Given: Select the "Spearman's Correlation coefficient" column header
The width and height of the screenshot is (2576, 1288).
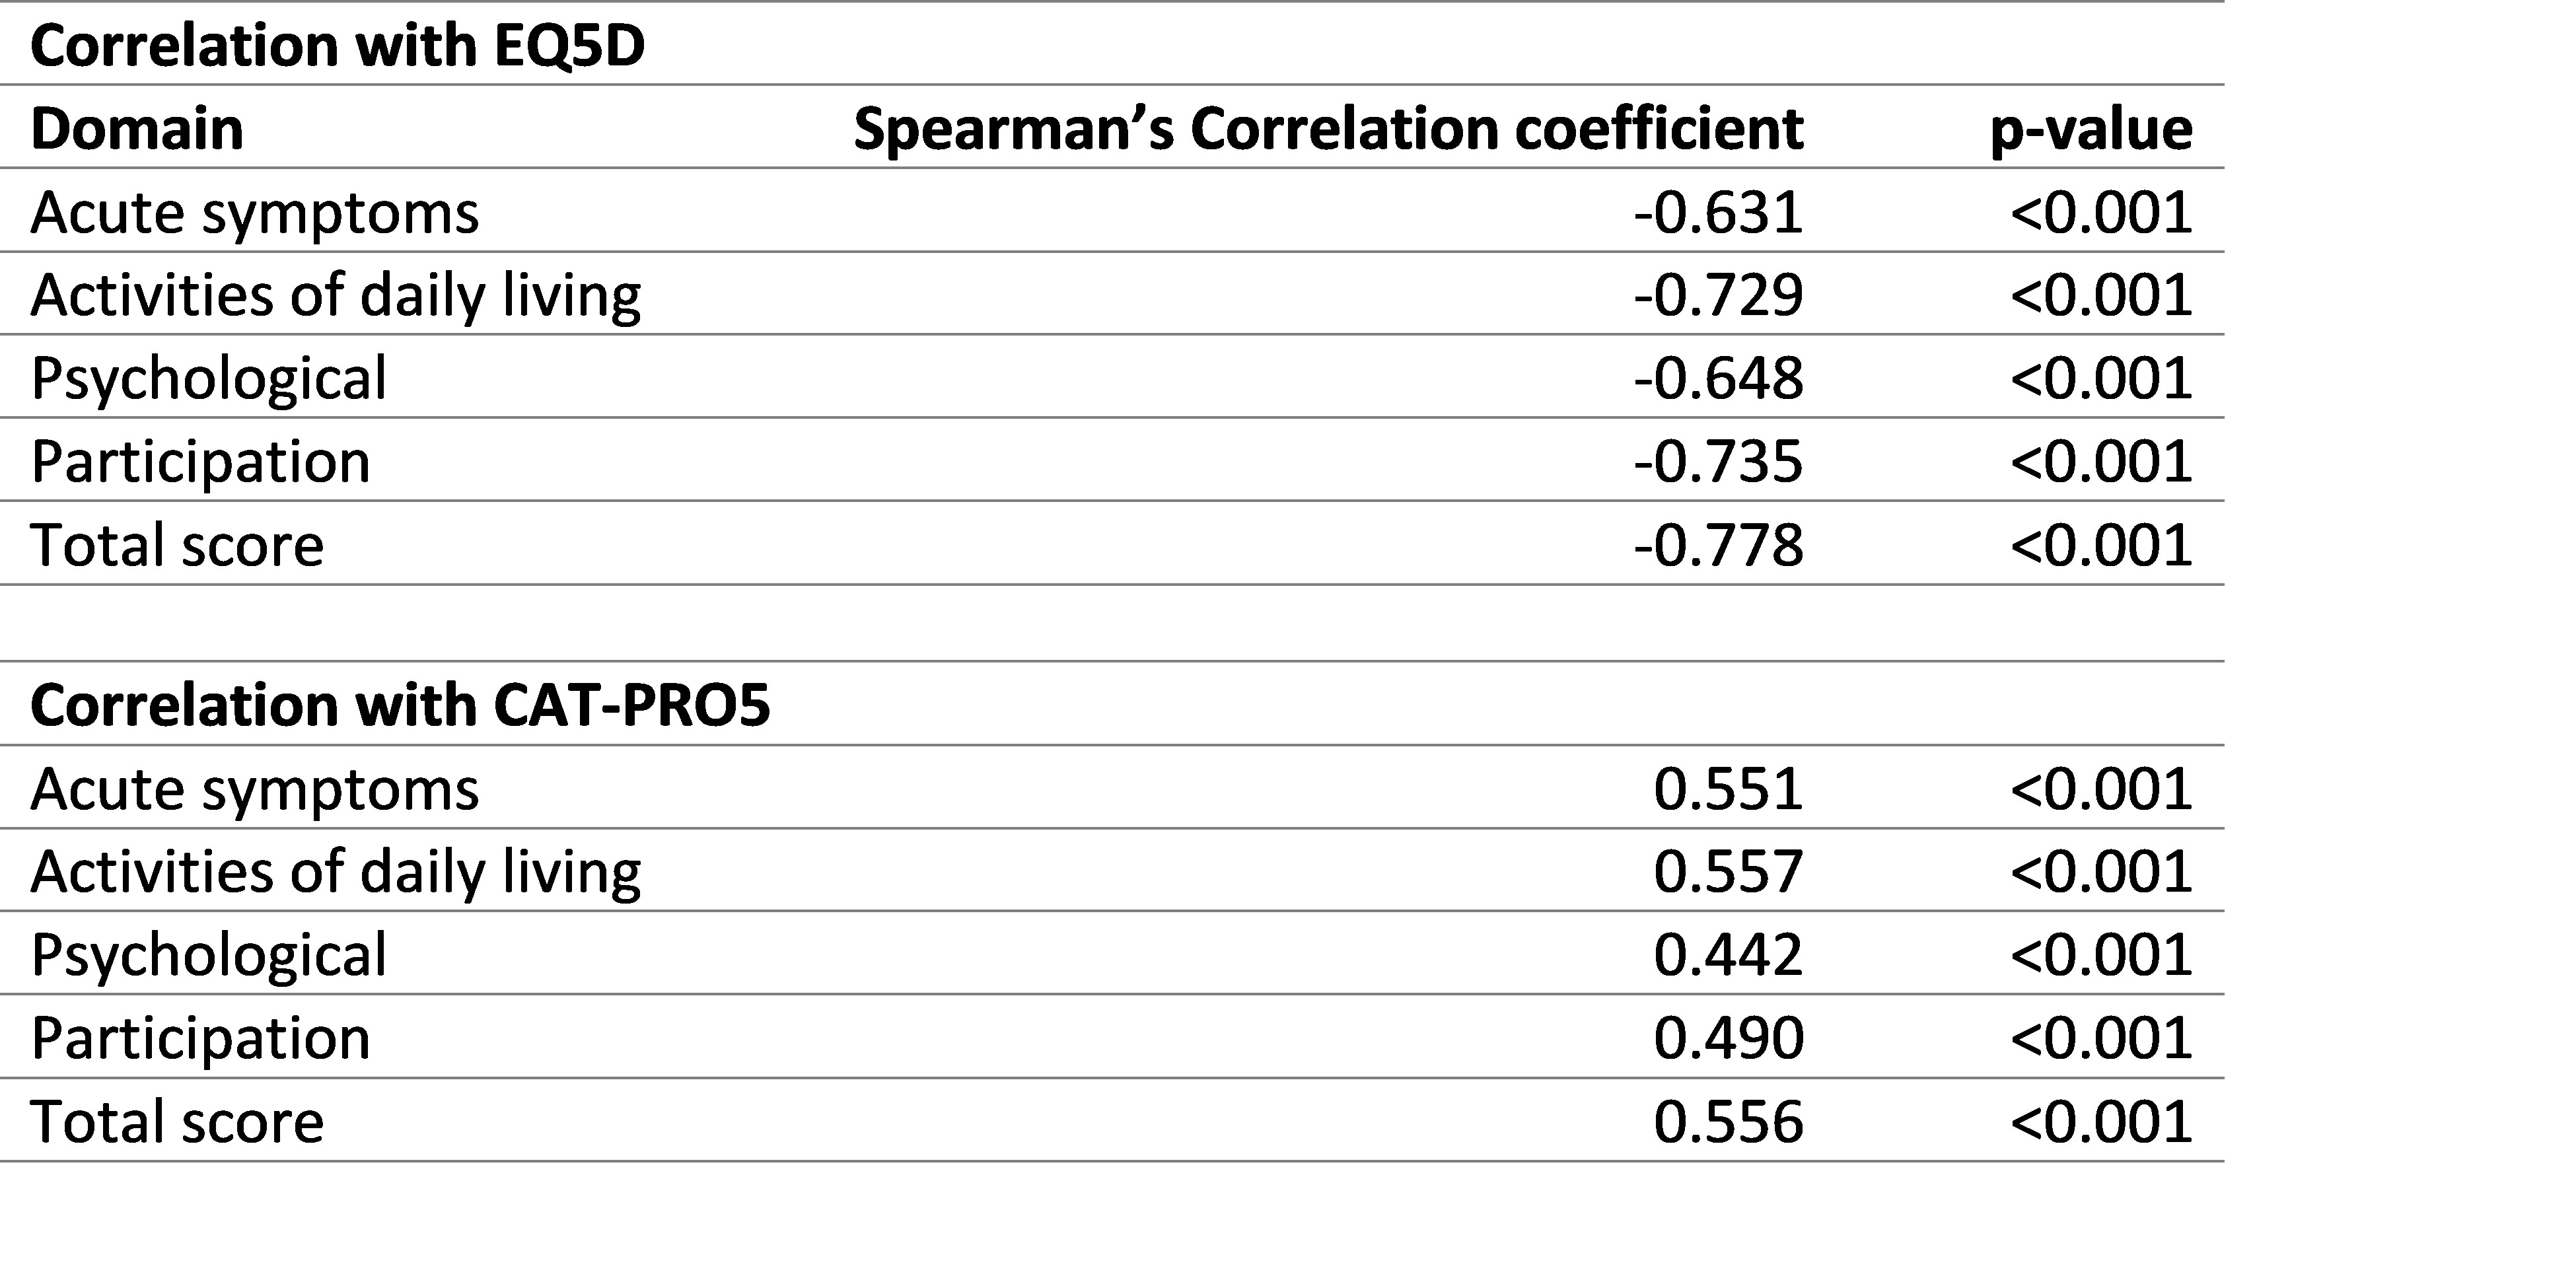Looking at the screenshot, I should click(1328, 129).
